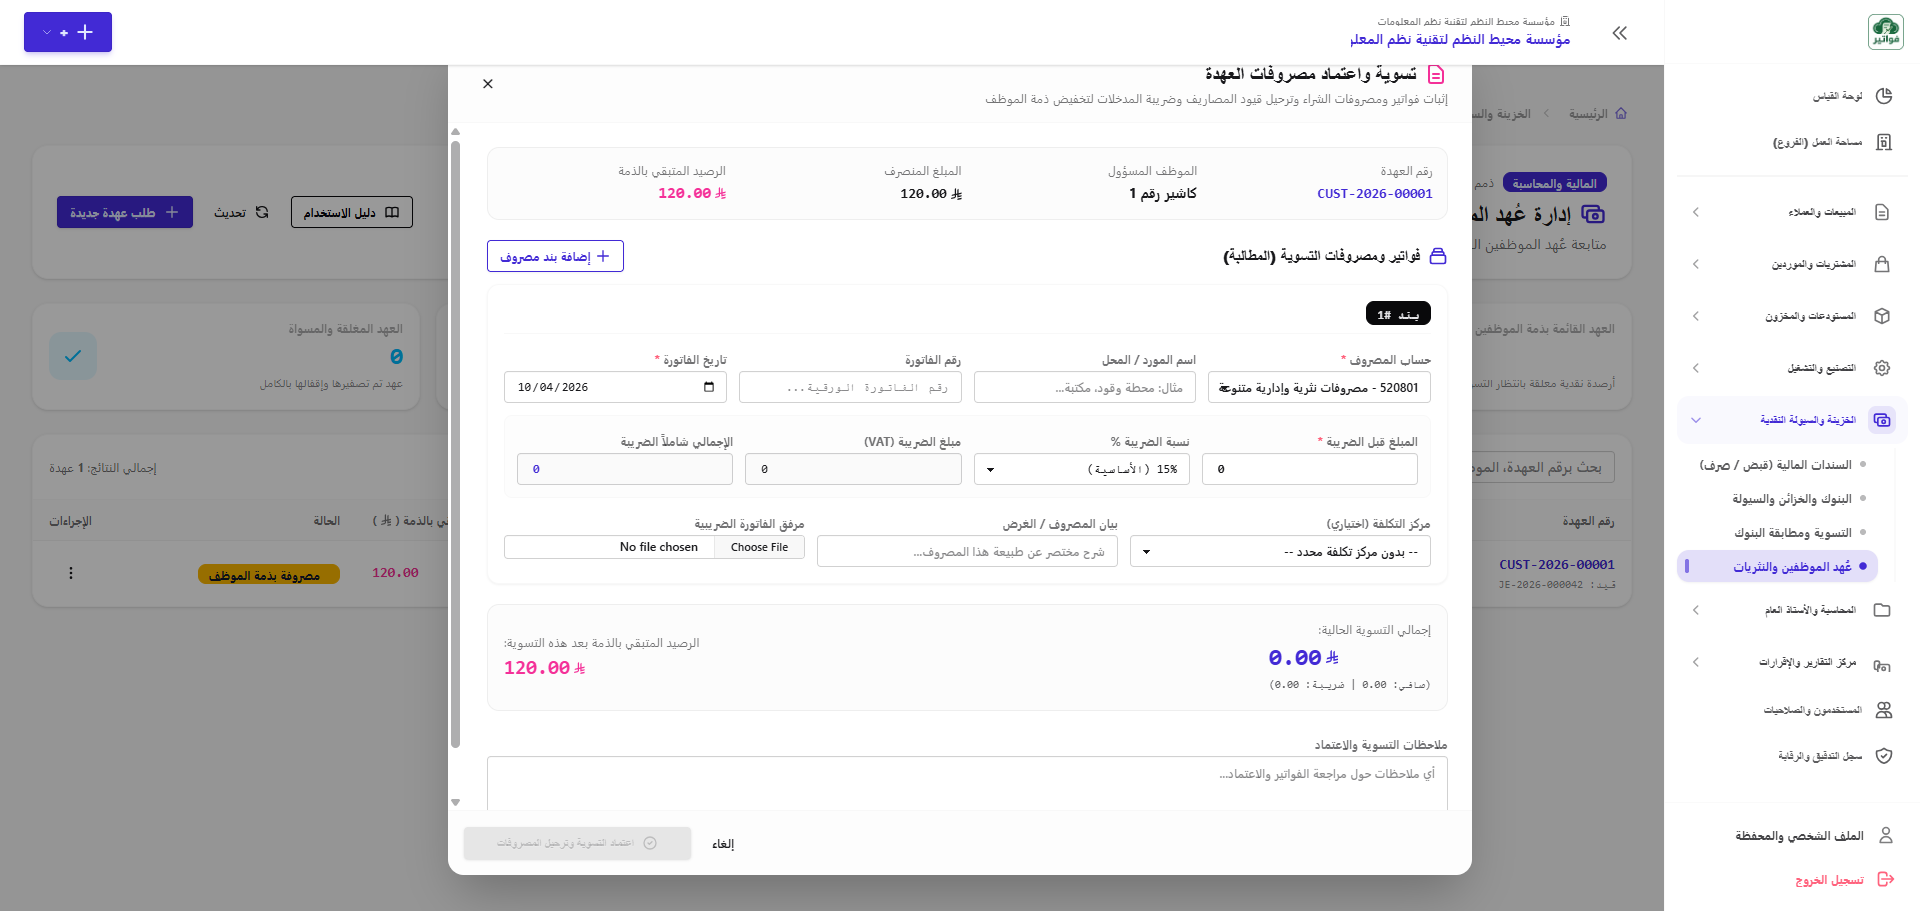This screenshot has height=911, width=1920.
Task: Click the cancel button in dialog footer
Action: coord(723,844)
